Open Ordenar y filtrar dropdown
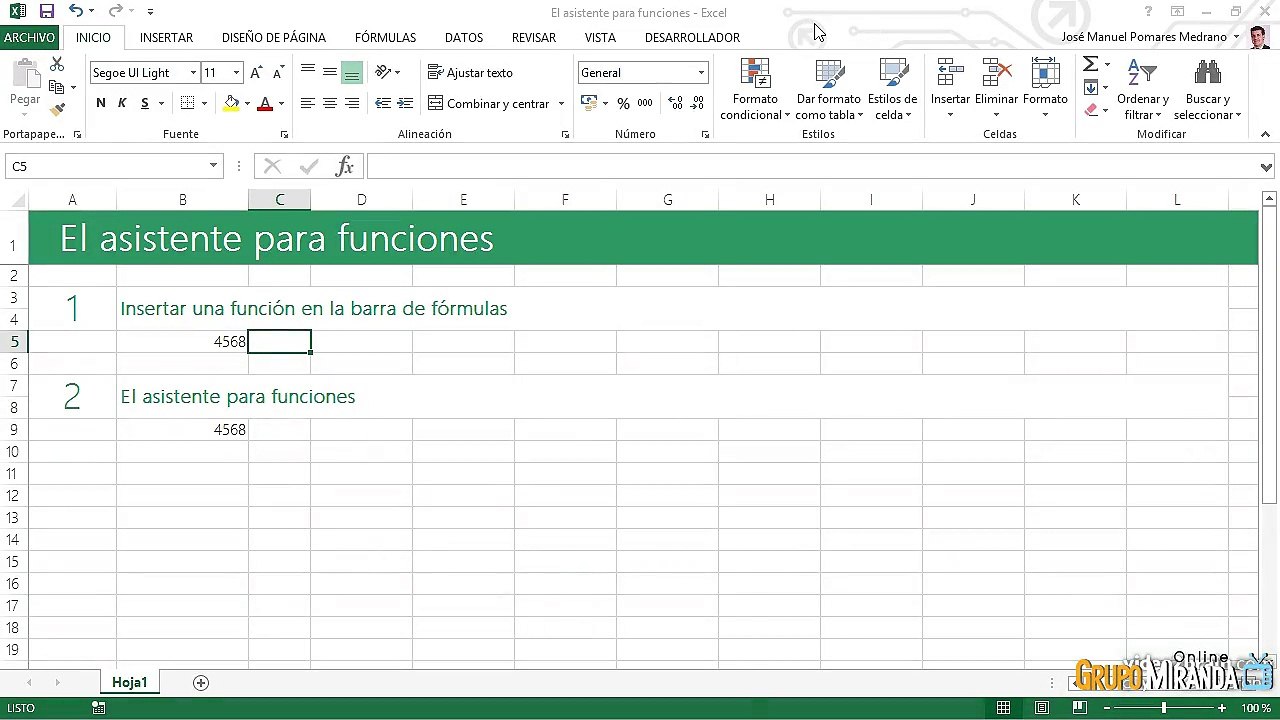The width and height of the screenshot is (1280, 720). point(1142,89)
